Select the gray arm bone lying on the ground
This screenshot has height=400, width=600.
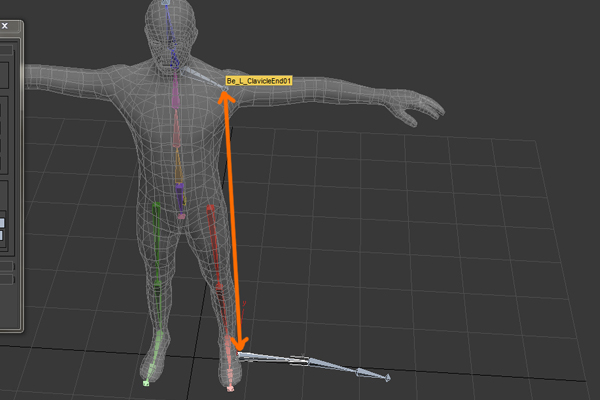(274, 358)
